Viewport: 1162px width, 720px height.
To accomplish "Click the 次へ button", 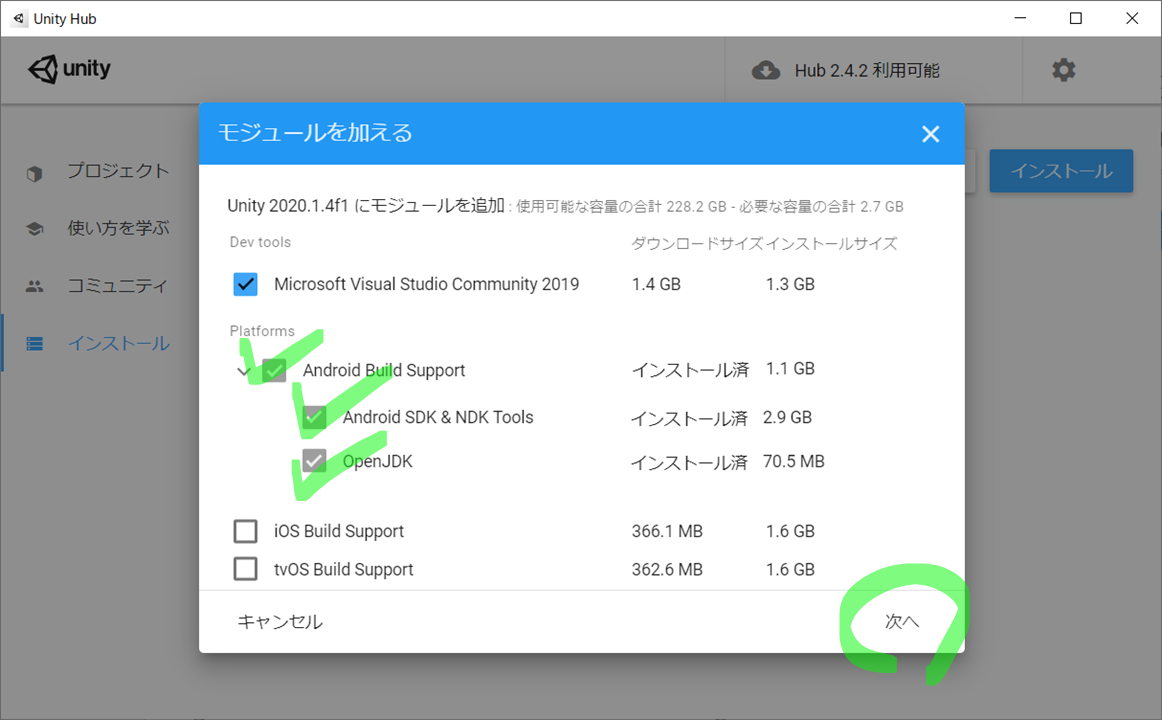I will (902, 621).
